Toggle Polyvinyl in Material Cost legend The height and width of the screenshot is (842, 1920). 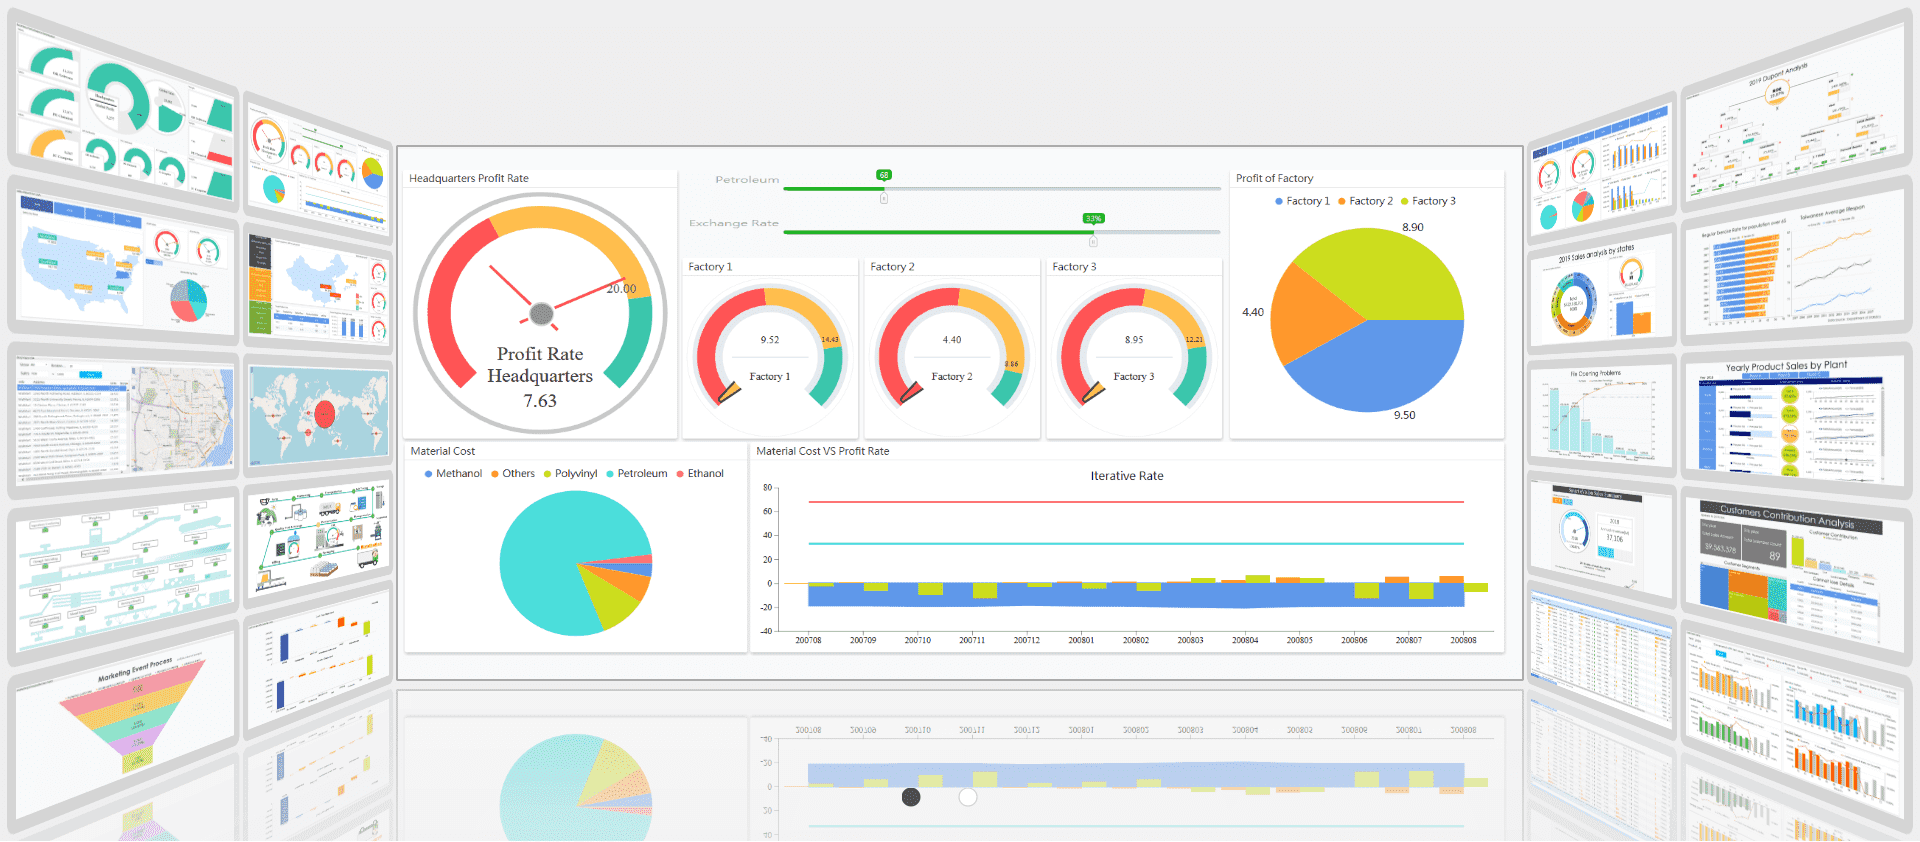570,474
